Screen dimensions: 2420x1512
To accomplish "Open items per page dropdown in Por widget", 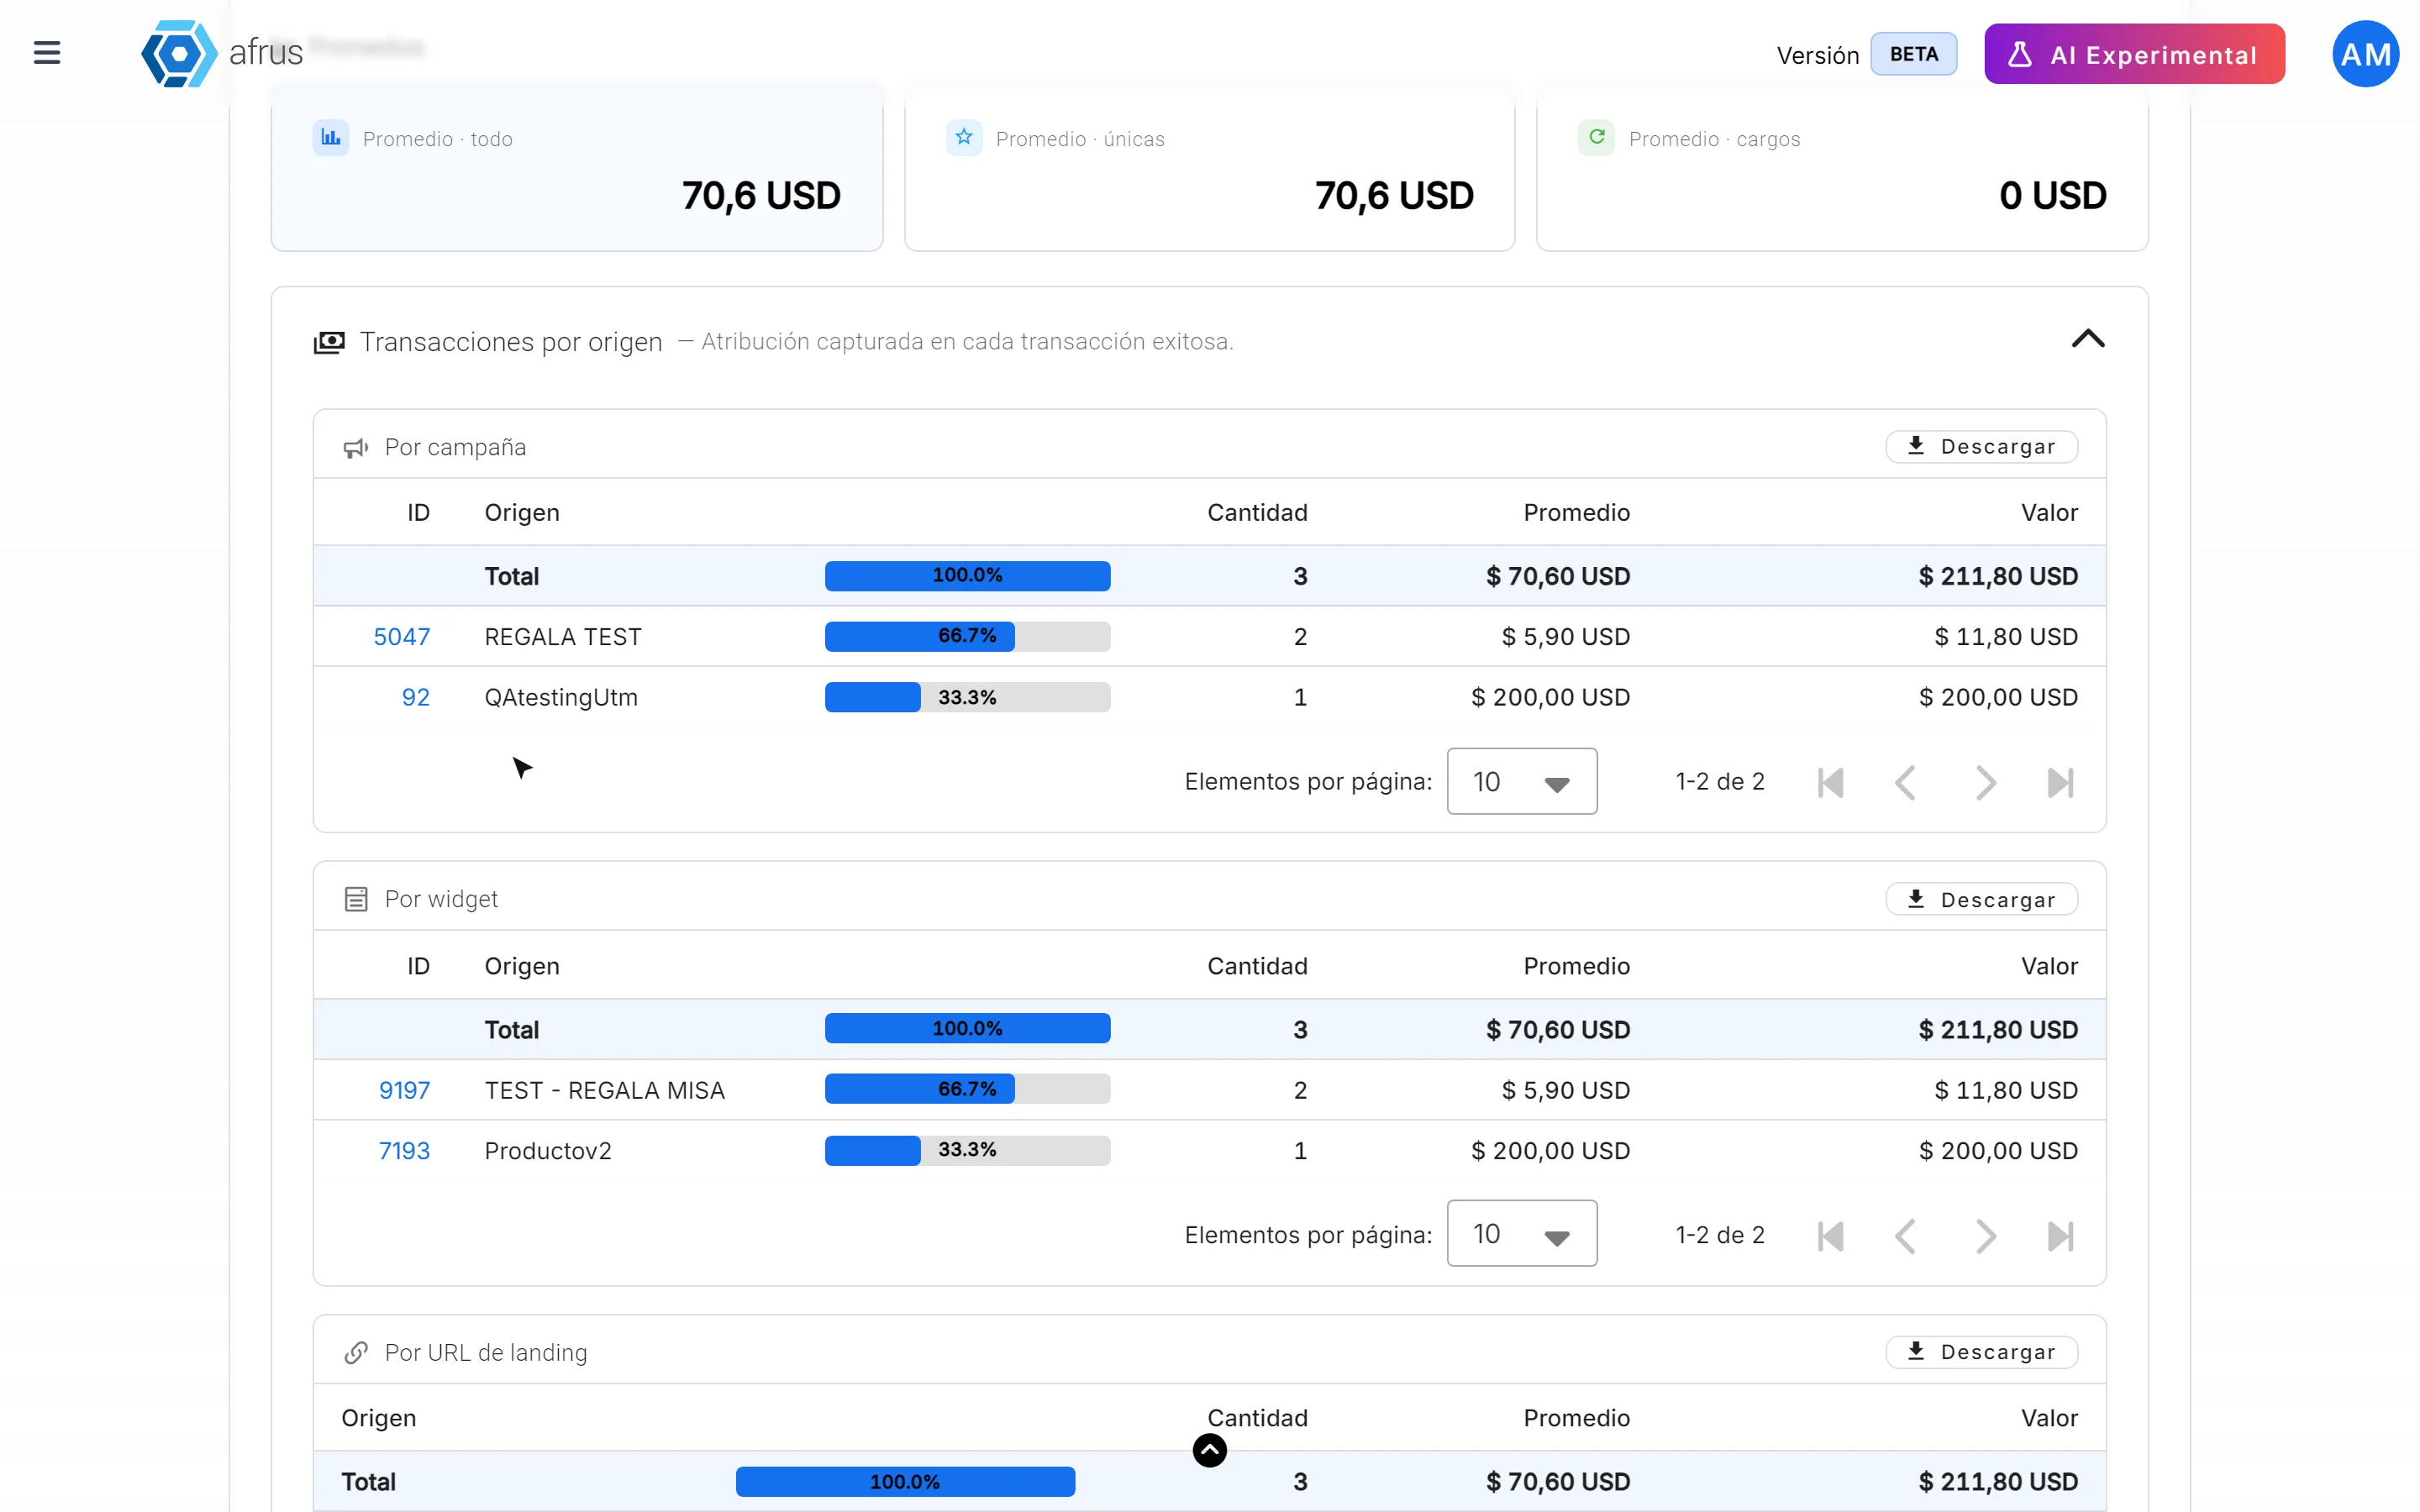I will coord(1522,1234).
